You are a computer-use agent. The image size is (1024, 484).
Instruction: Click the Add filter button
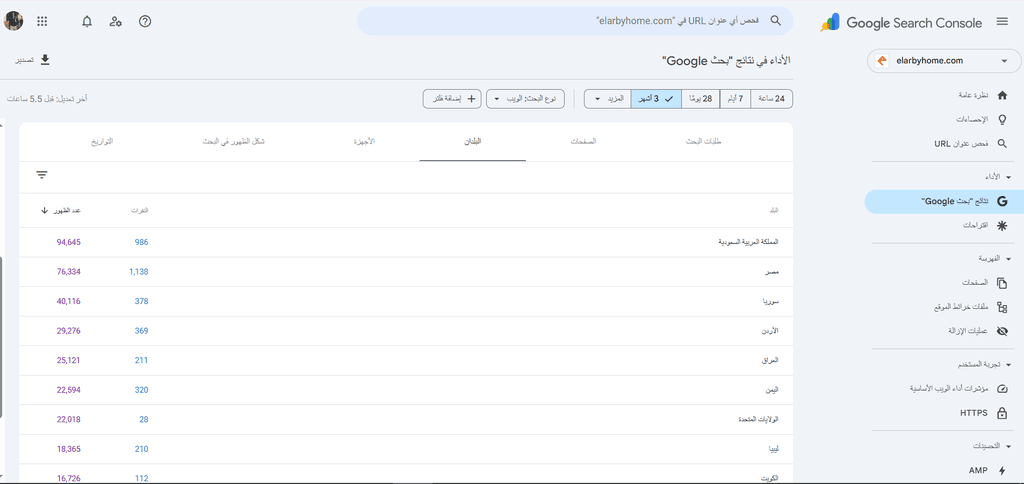pos(453,99)
